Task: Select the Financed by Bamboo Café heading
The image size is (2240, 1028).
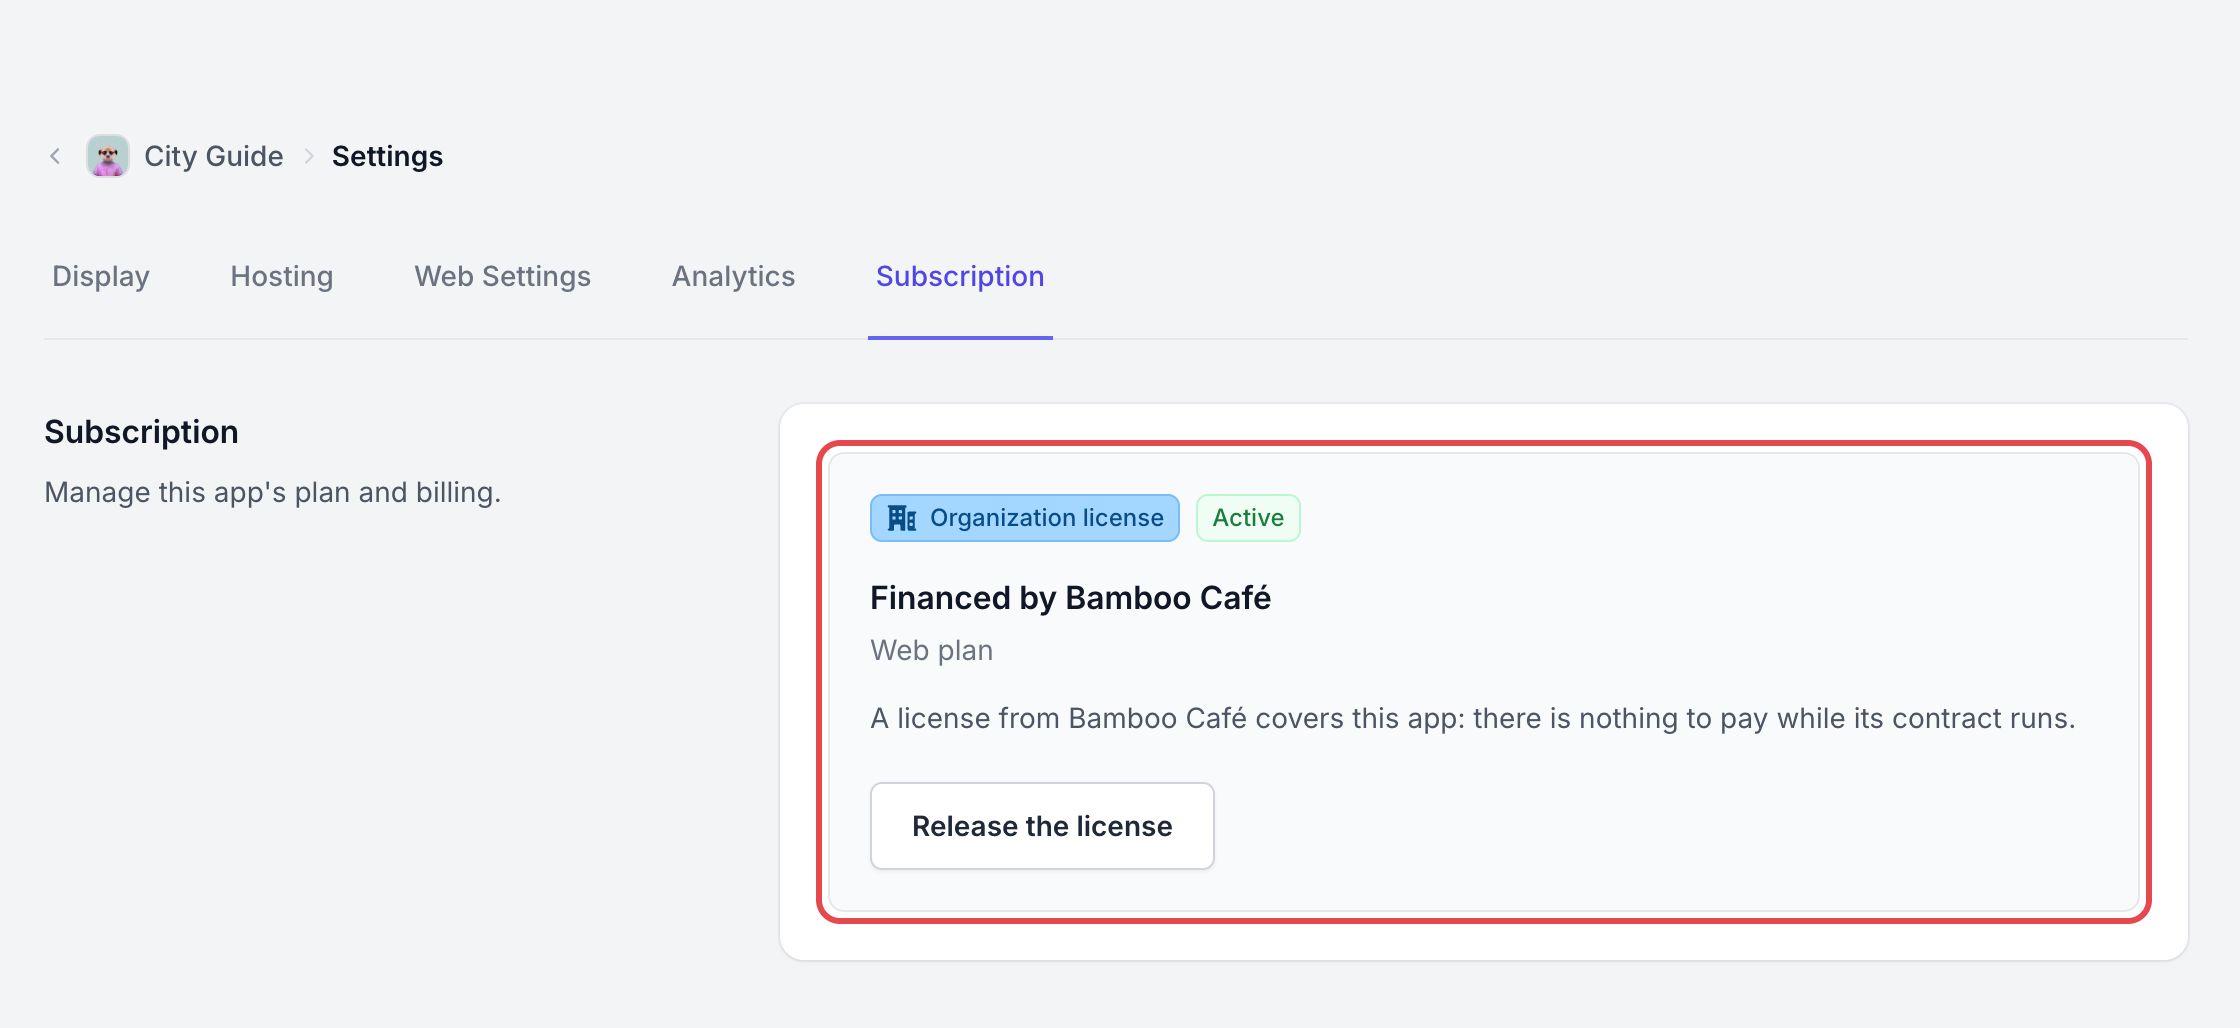Action: [1070, 598]
